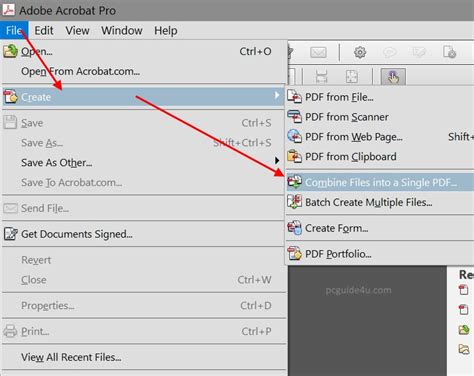The width and height of the screenshot is (474, 376).
Task: Click the email envelope toolbar icon
Action: 318,52
